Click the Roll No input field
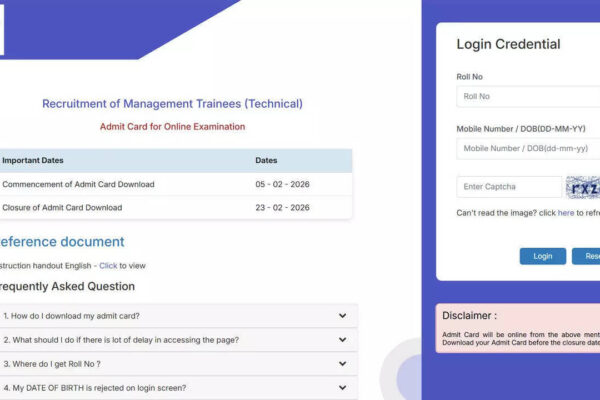600x400 pixels. (x=528, y=96)
